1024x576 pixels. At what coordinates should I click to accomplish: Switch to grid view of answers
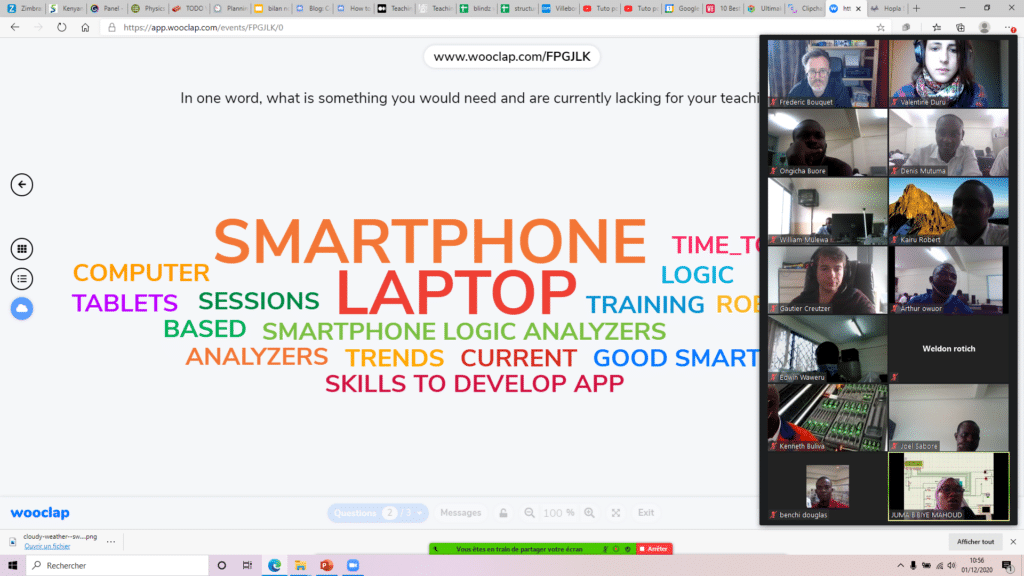tap(22, 249)
